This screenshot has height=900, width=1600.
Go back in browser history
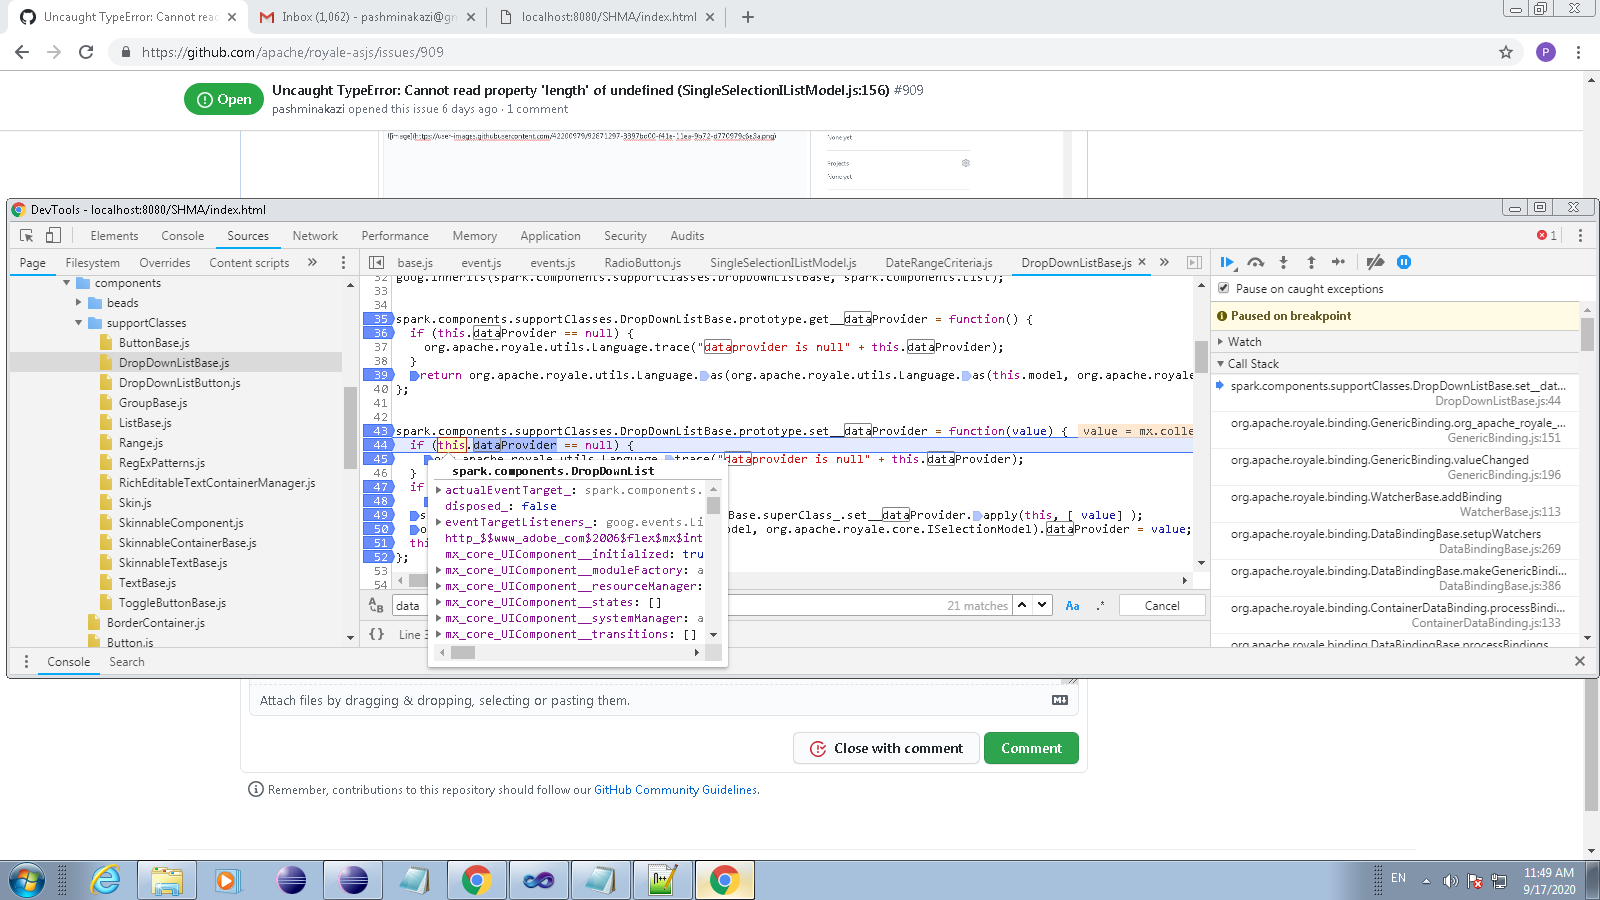[x=22, y=52]
